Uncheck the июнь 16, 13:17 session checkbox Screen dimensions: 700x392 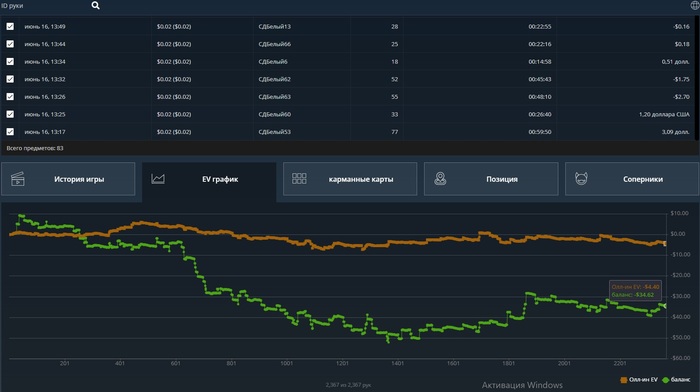coord(10,132)
